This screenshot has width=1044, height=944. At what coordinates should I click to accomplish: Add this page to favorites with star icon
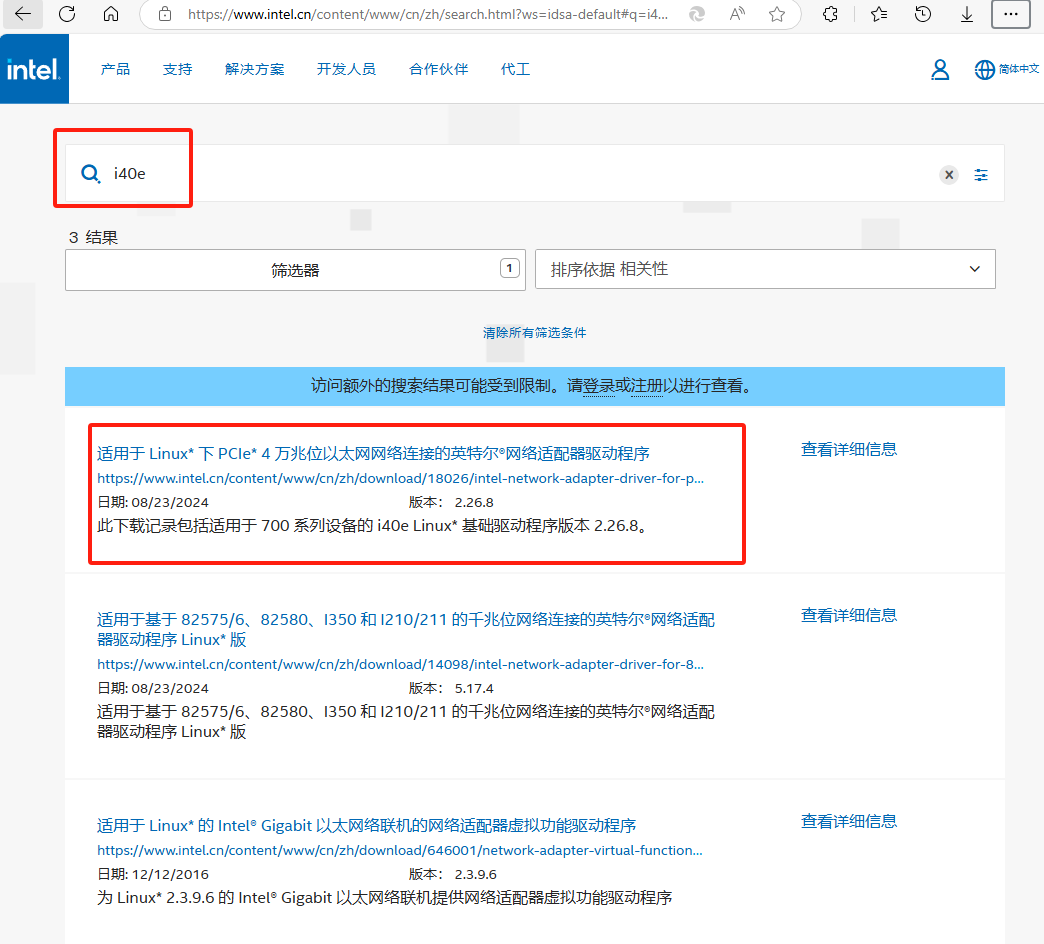coord(776,14)
